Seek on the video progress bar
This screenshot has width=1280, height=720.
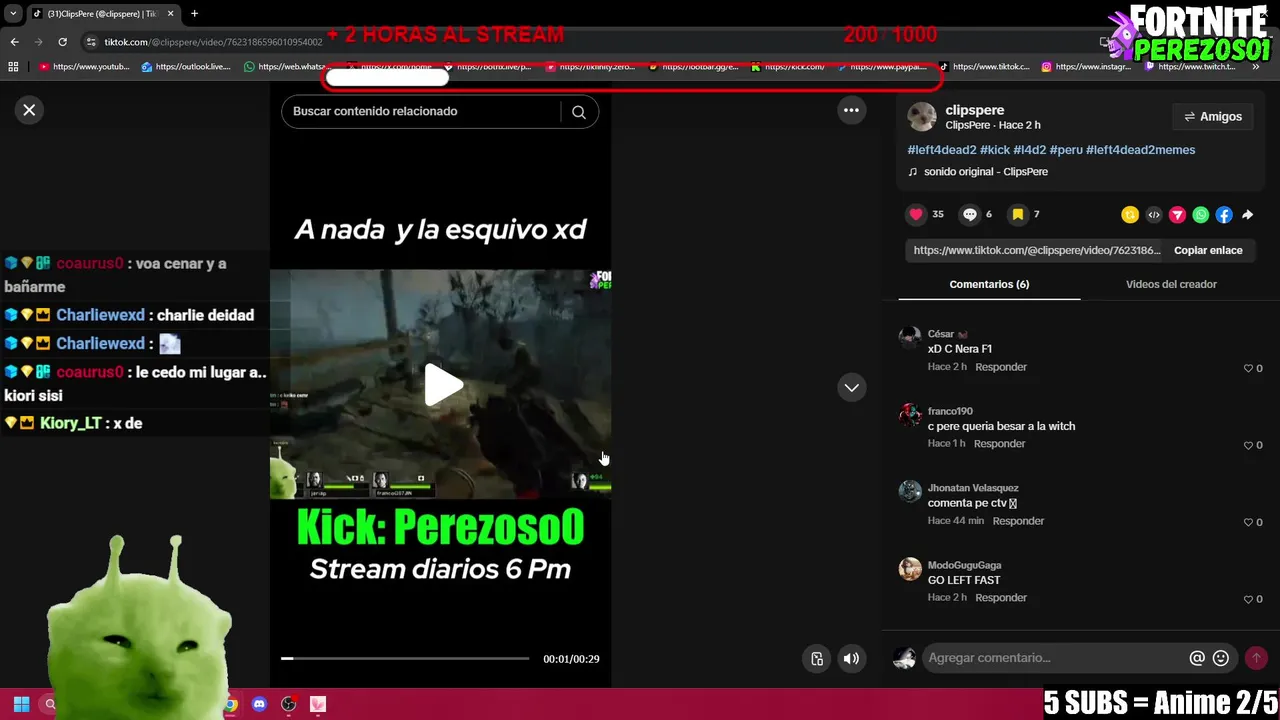(405, 658)
